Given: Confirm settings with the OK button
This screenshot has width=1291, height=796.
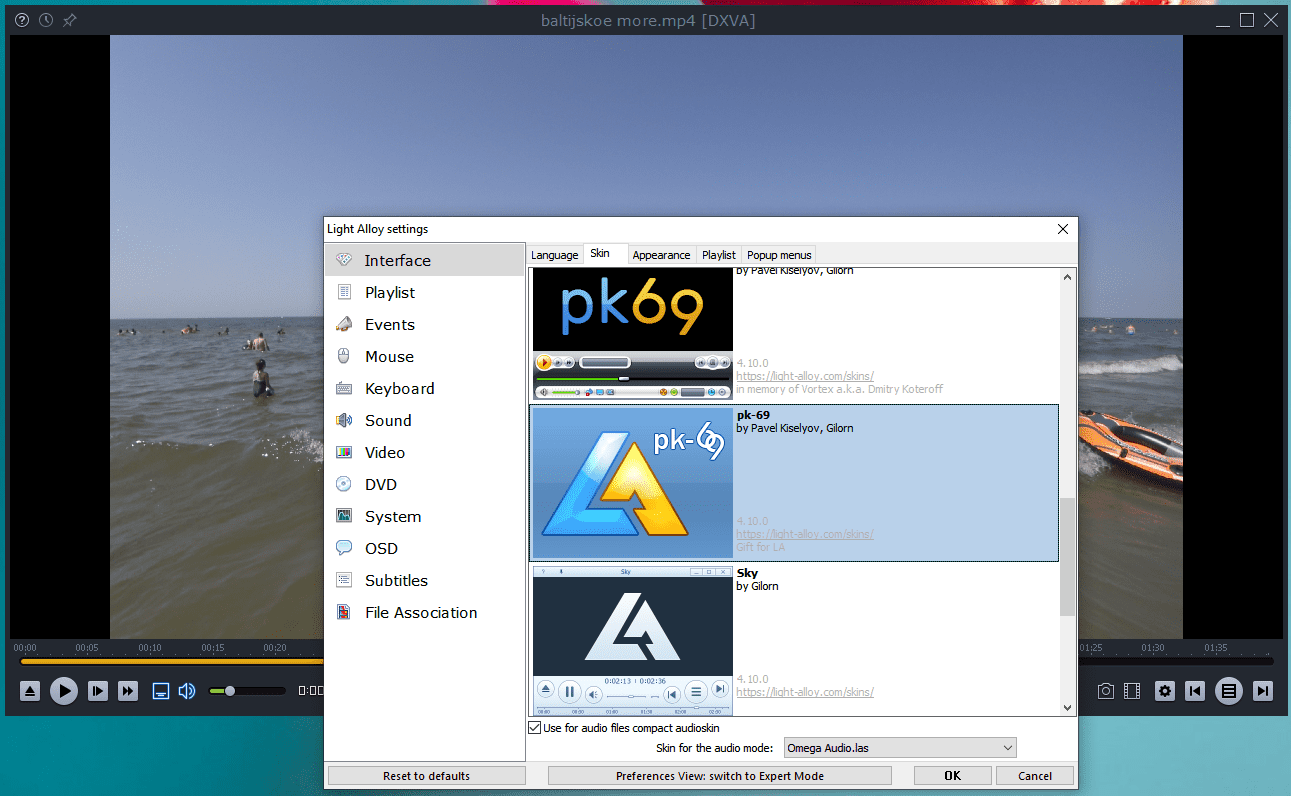Looking at the screenshot, I should (952, 776).
